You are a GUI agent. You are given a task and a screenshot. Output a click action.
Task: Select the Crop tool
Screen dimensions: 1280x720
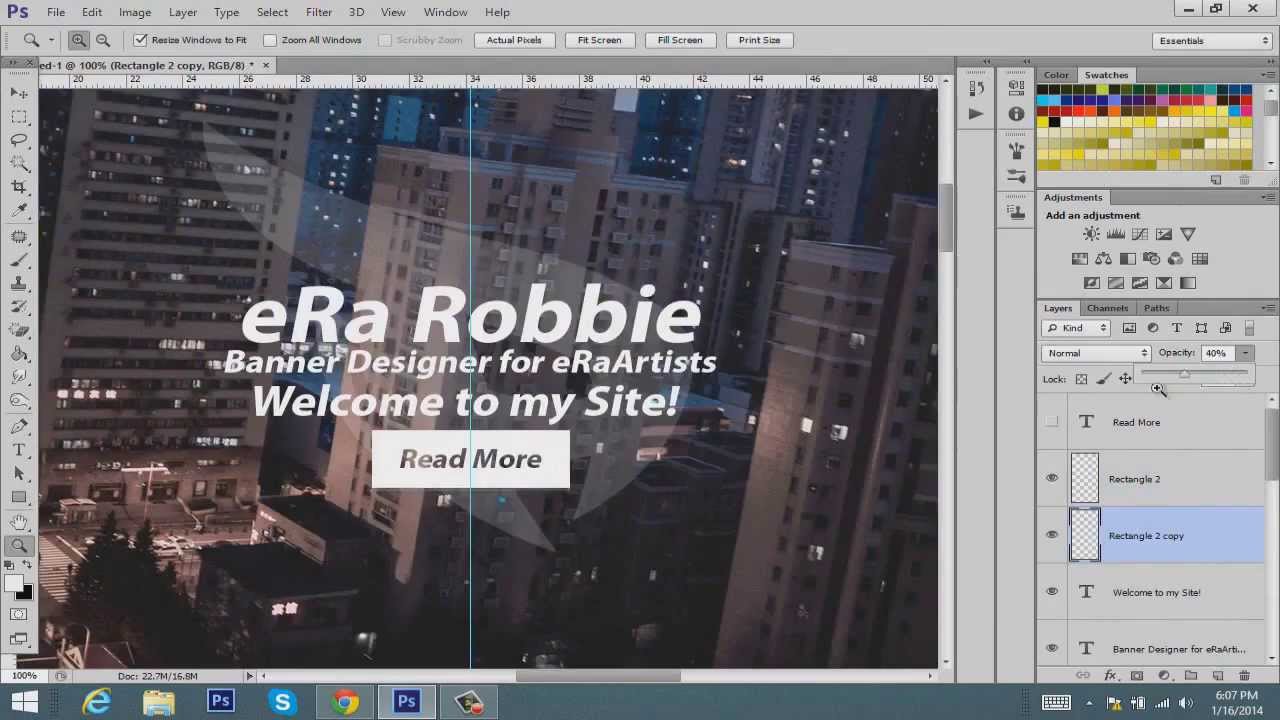19,187
